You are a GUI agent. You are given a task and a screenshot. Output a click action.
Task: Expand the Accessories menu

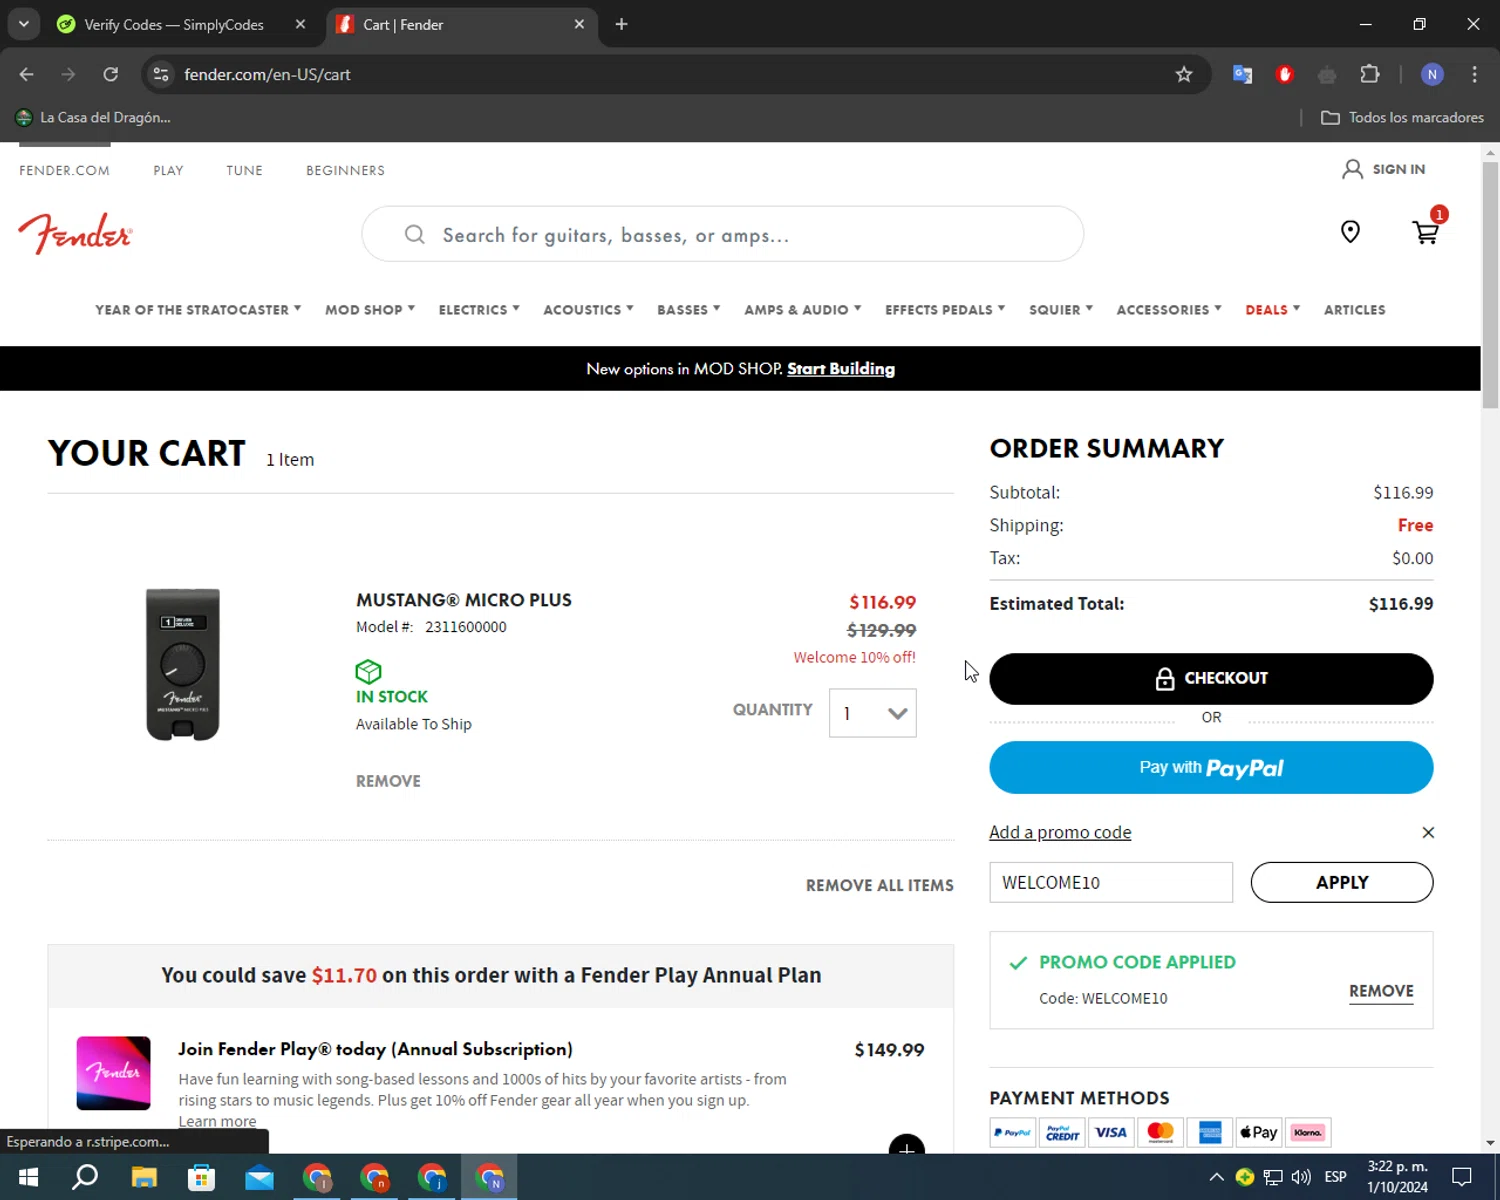[1169, 310]
